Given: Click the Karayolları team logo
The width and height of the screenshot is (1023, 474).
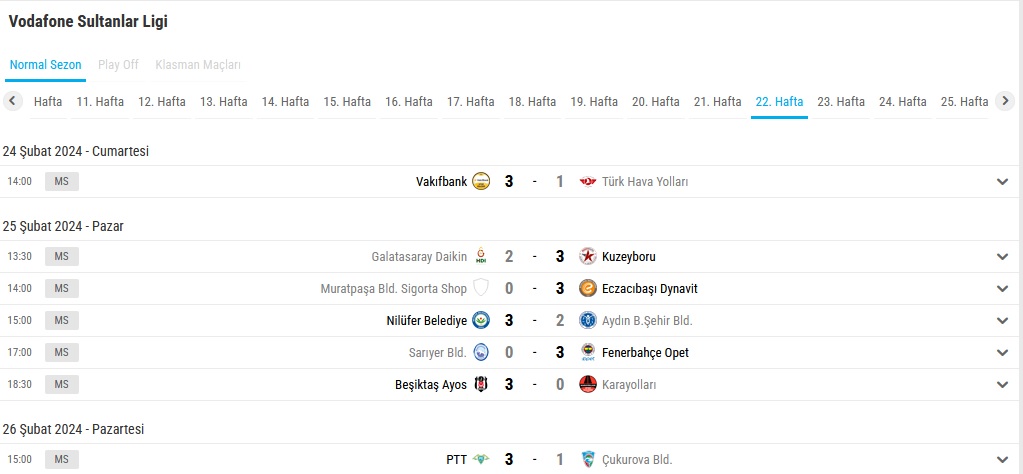Looking at the screenshot, I should coord(588,384).
